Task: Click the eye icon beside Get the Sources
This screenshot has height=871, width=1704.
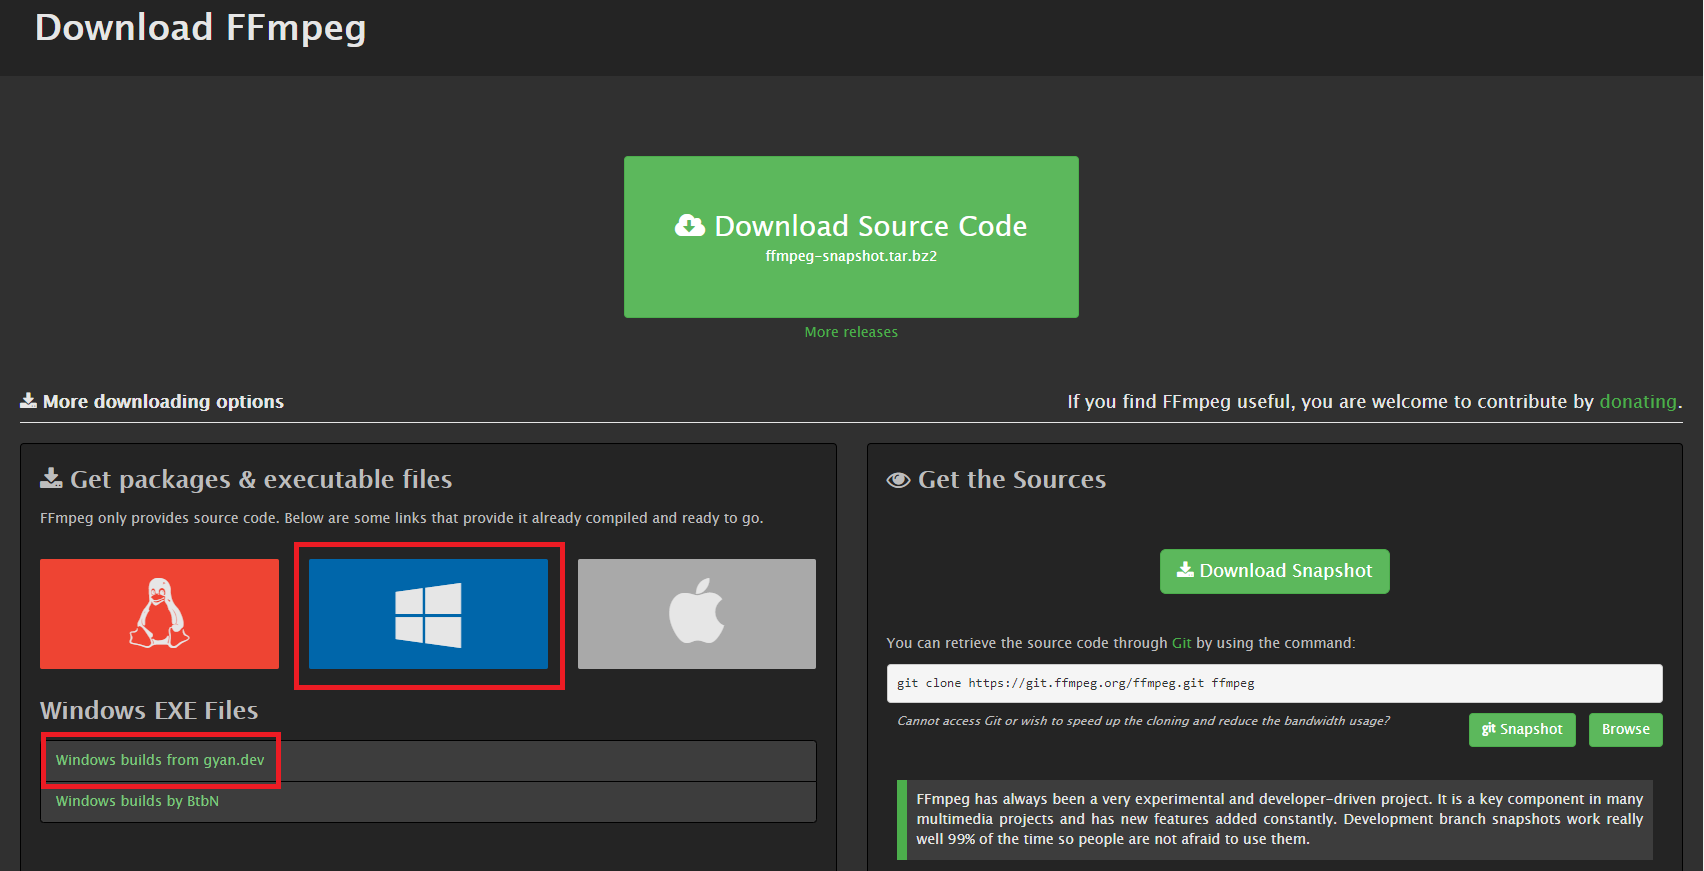Action: (x=898, y=480)
